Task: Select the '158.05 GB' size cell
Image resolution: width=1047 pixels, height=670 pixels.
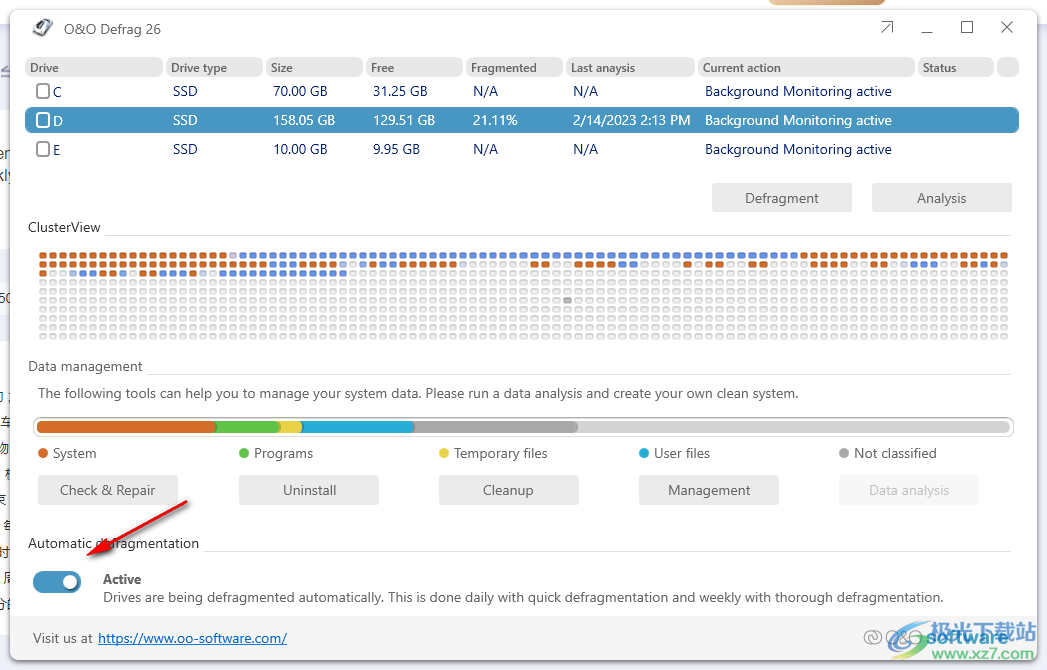Action: click(304, 120)
